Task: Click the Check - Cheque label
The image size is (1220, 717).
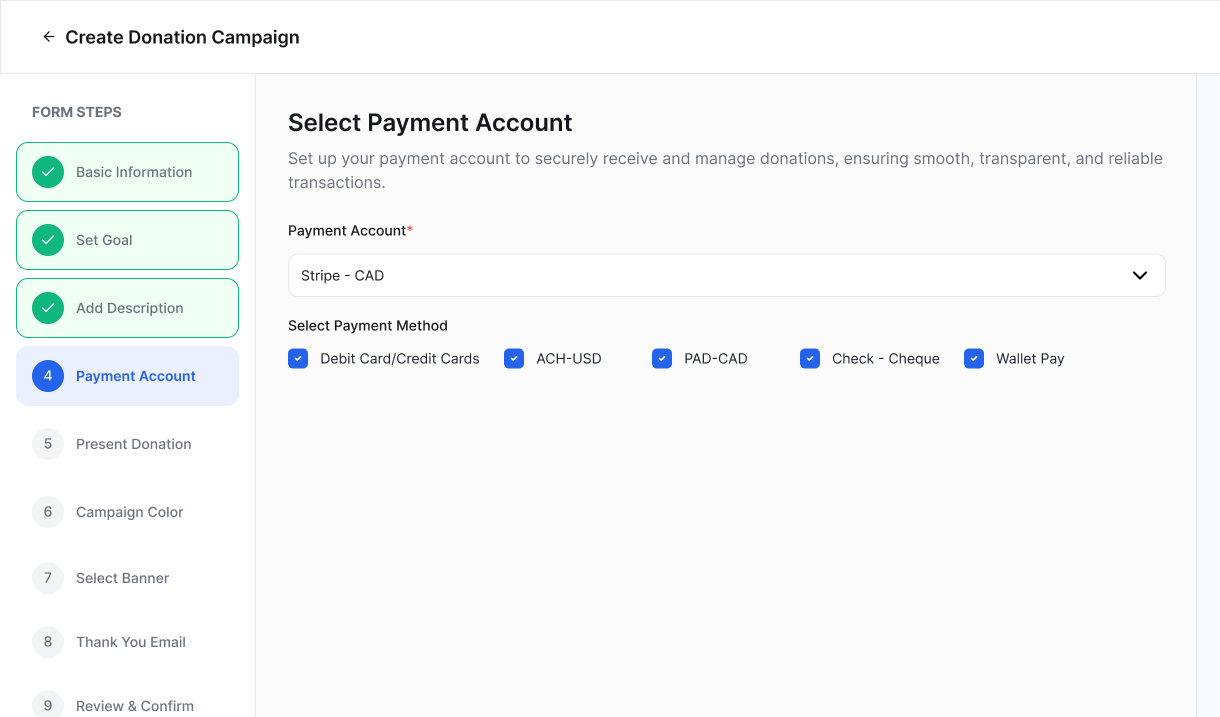Action: click(886, 358)
